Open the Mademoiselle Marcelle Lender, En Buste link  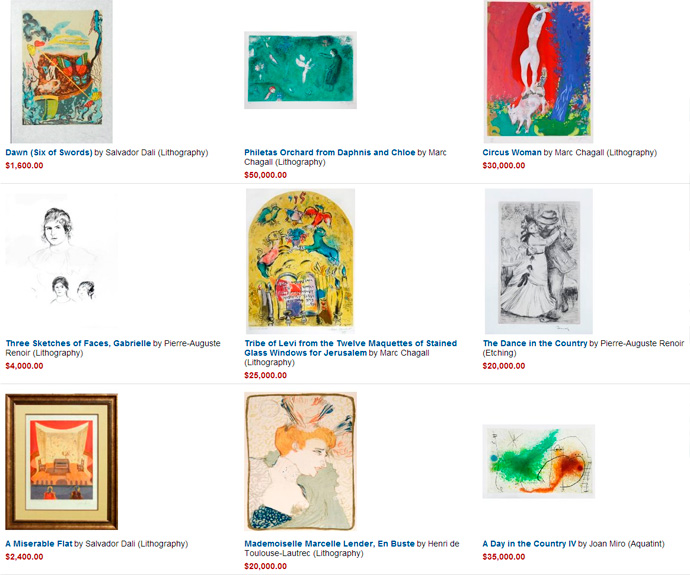(x=330, y=544)
